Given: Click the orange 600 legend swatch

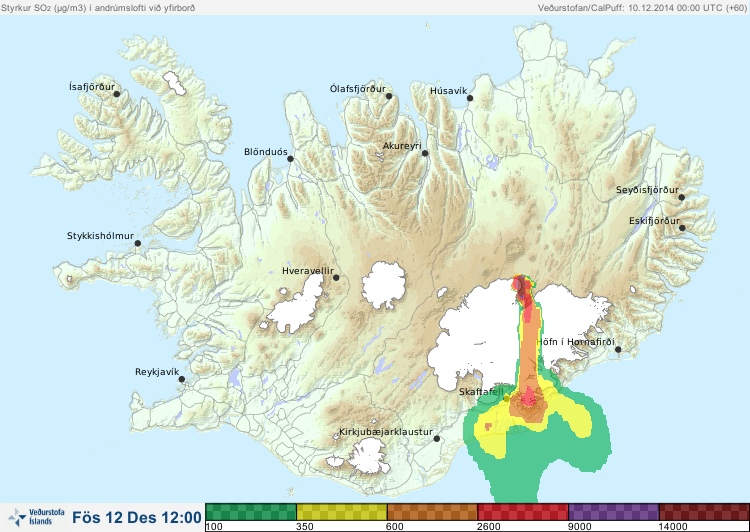Looking at the screenshot, I should pyautogui.click(x=432, y=512).
